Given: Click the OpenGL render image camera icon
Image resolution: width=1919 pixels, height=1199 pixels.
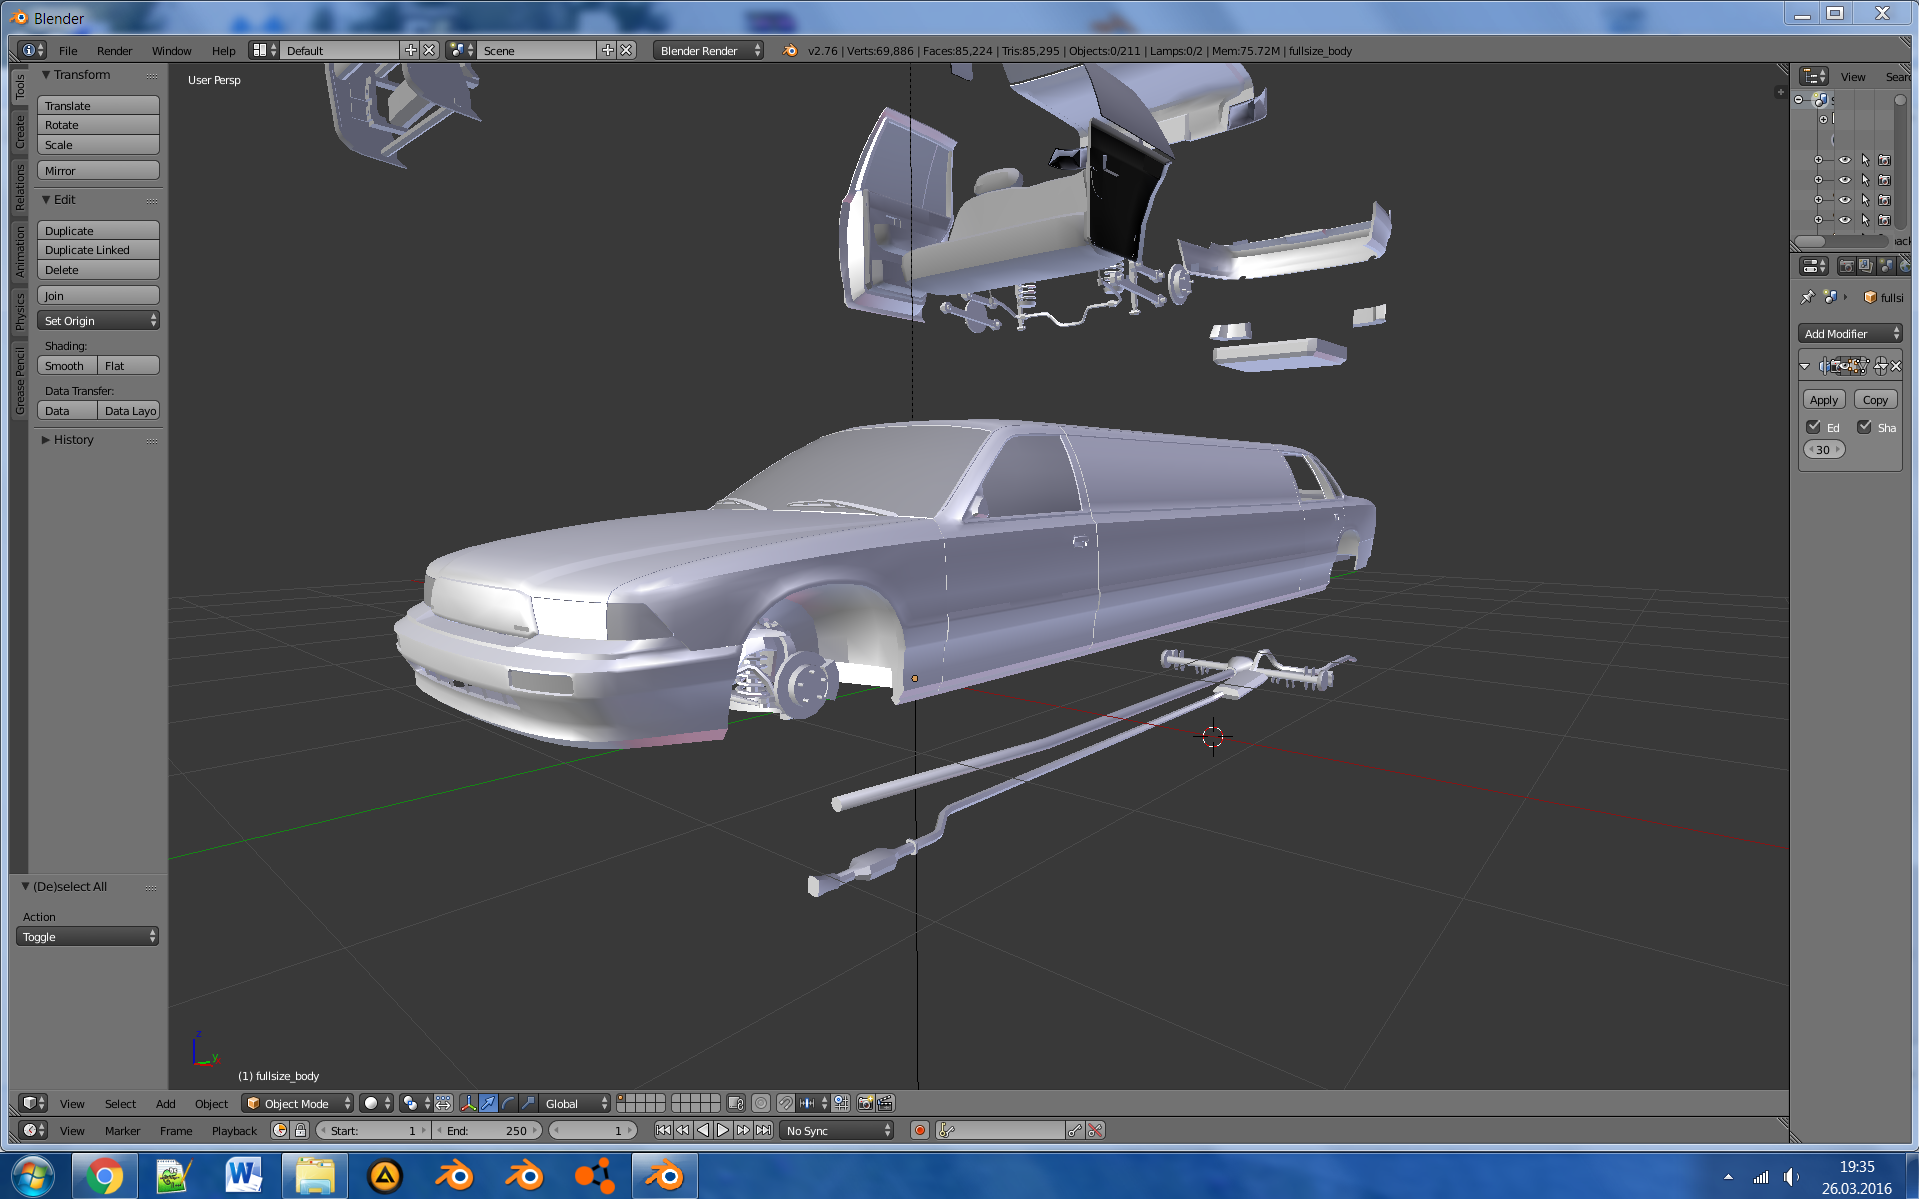Looking at the screenshot, I should (x=865, y=1103).
